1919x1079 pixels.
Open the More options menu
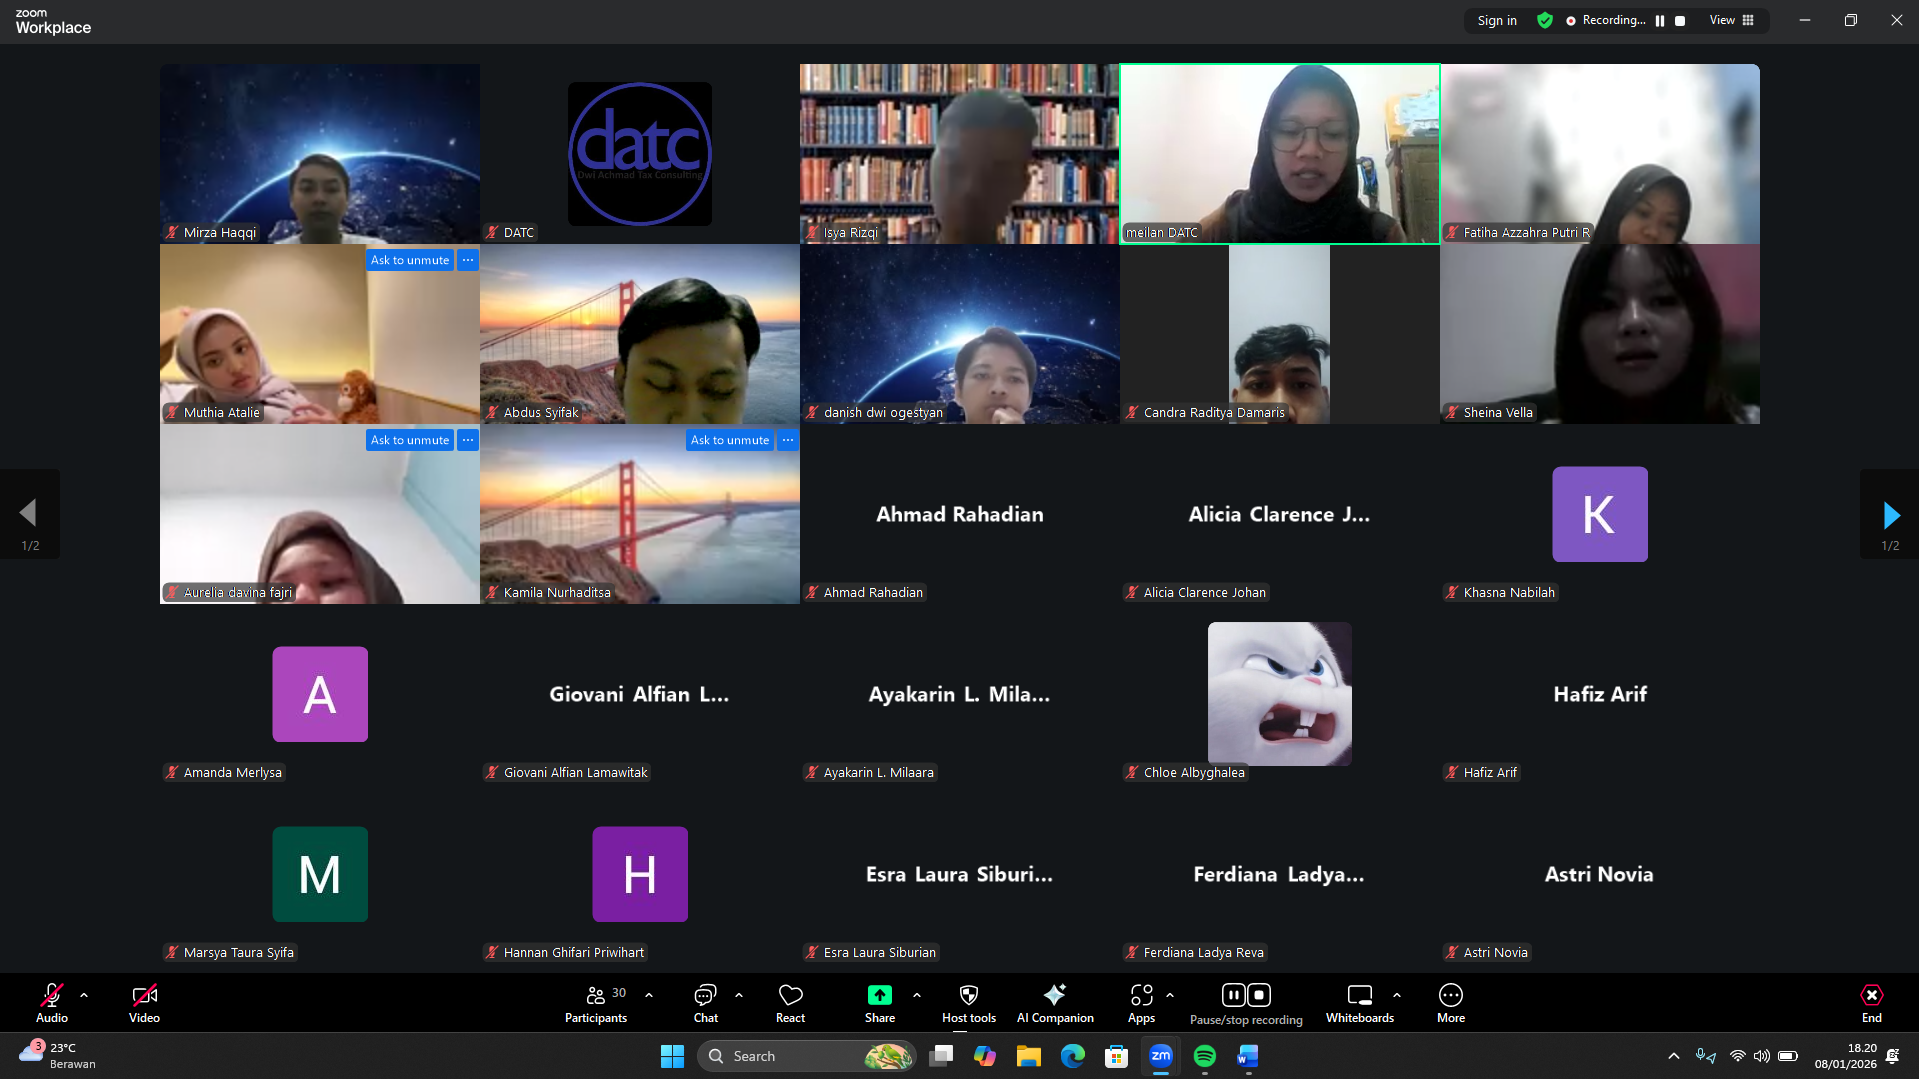(1450, 1002)
